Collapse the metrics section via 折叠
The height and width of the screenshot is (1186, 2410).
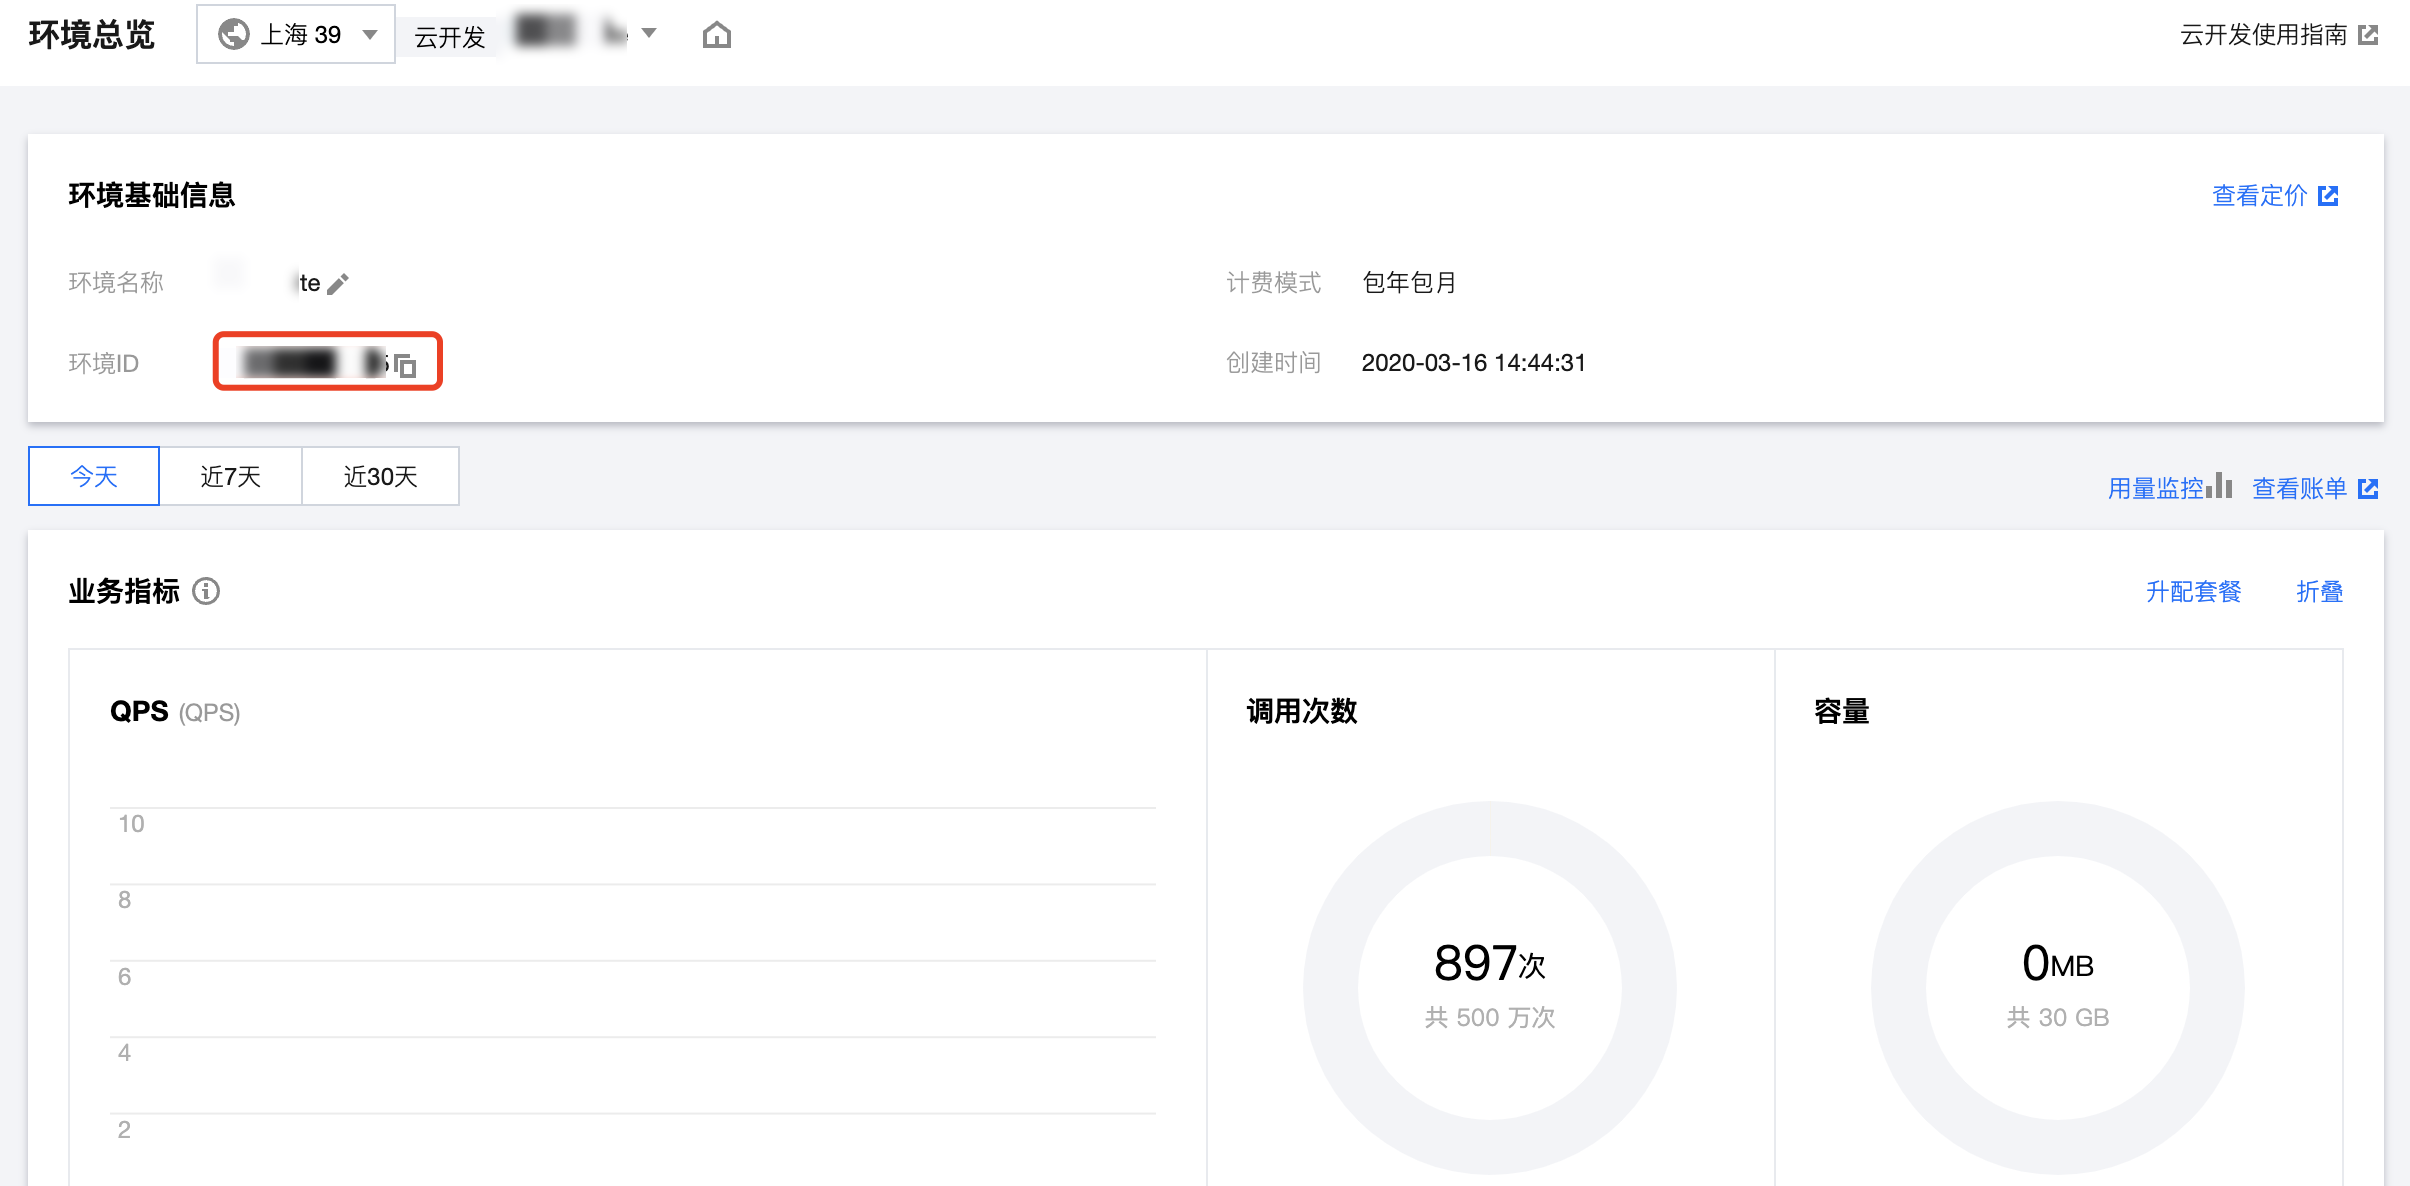click(x=2320, y=592)
